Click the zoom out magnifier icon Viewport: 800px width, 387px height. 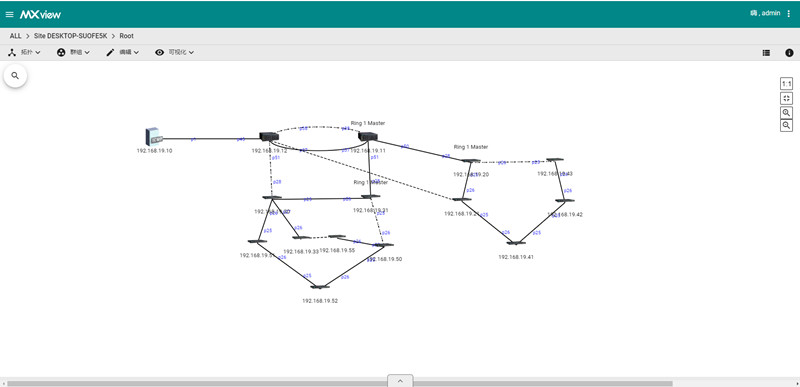click(786, 125)
